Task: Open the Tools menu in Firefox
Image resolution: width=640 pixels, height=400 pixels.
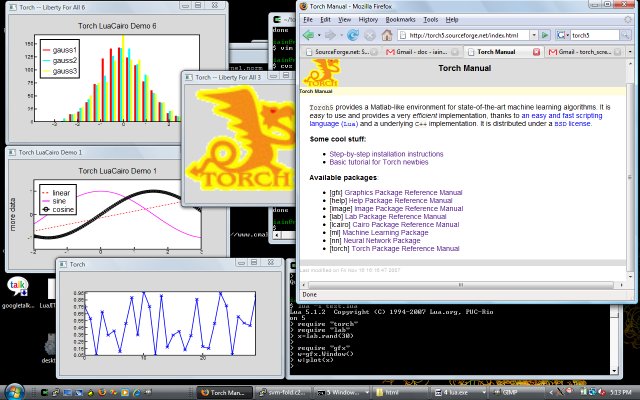Action: click(430, 19)
